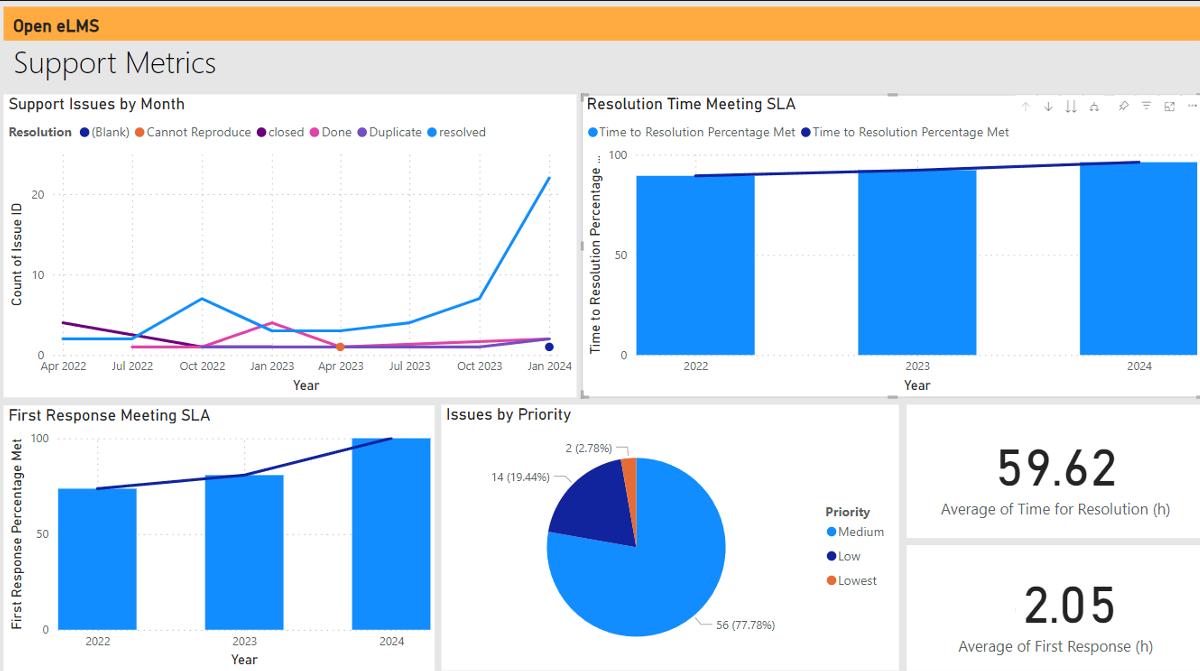This screenshot has width=1200, height=671.
Task: Click Apr 2022 axis label
Action: point(63,366)
